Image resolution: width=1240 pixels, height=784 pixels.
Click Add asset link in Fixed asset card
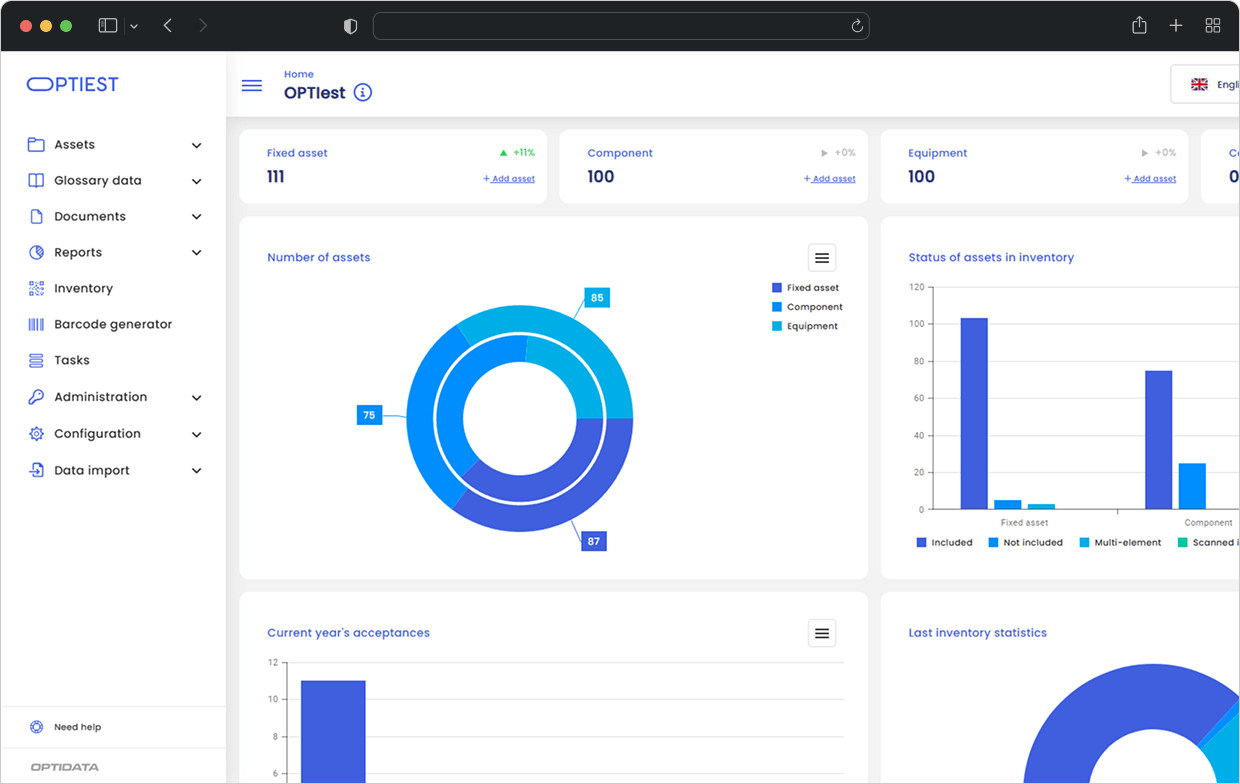coord(509,179)
